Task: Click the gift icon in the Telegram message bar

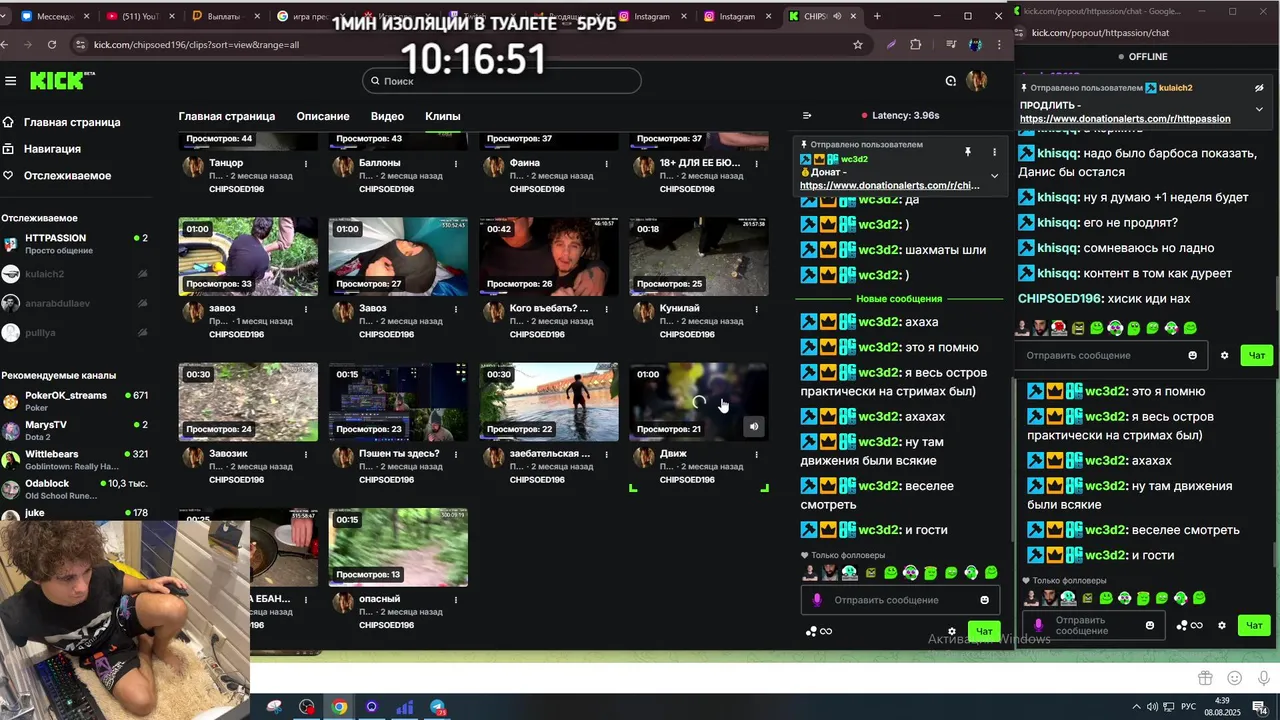Action: click(1206, 678)
